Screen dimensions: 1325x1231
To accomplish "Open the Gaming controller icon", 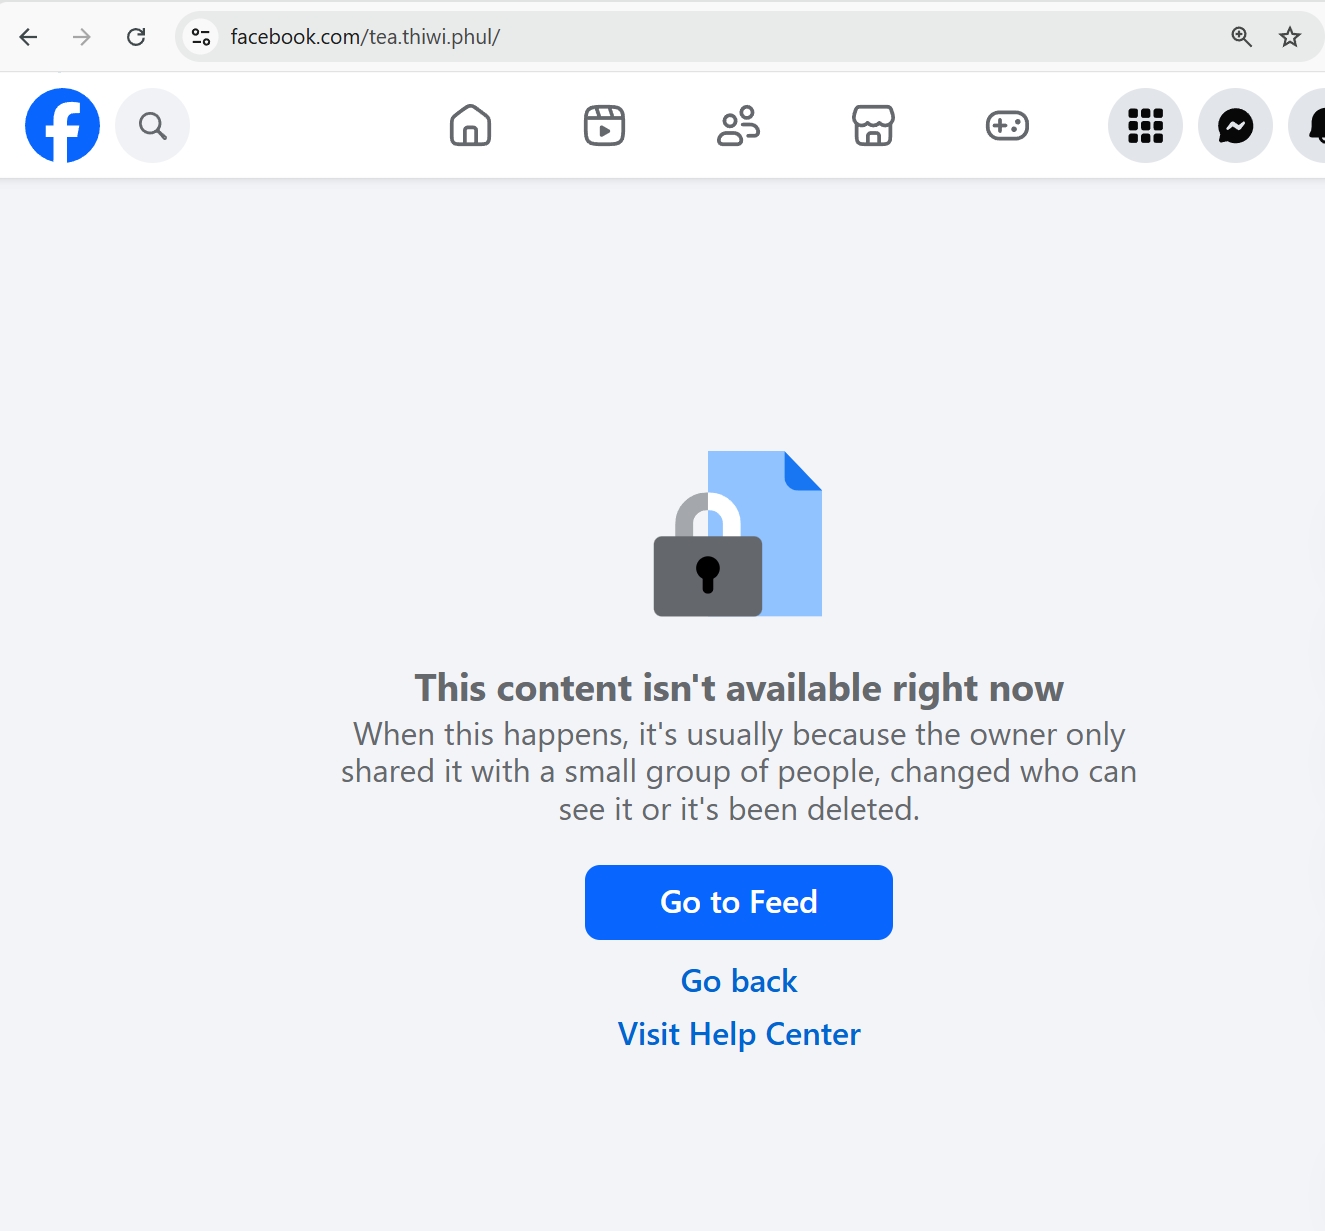I will click(1007, 126).
